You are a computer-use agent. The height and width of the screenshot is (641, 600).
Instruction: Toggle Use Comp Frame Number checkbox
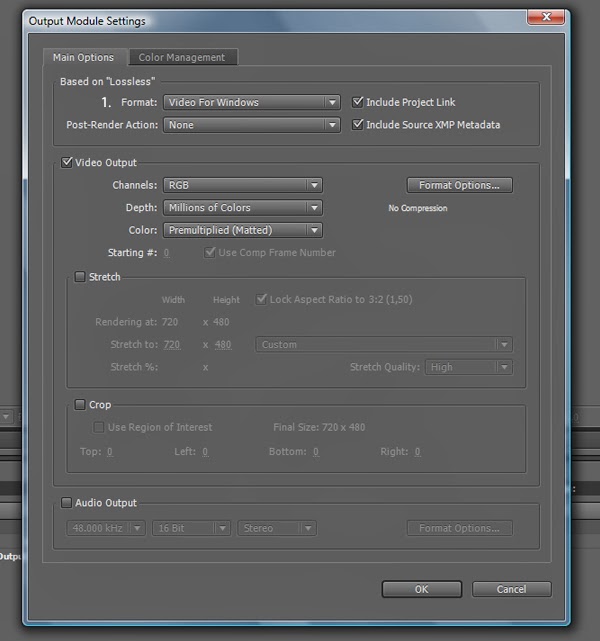coord(210,252)
